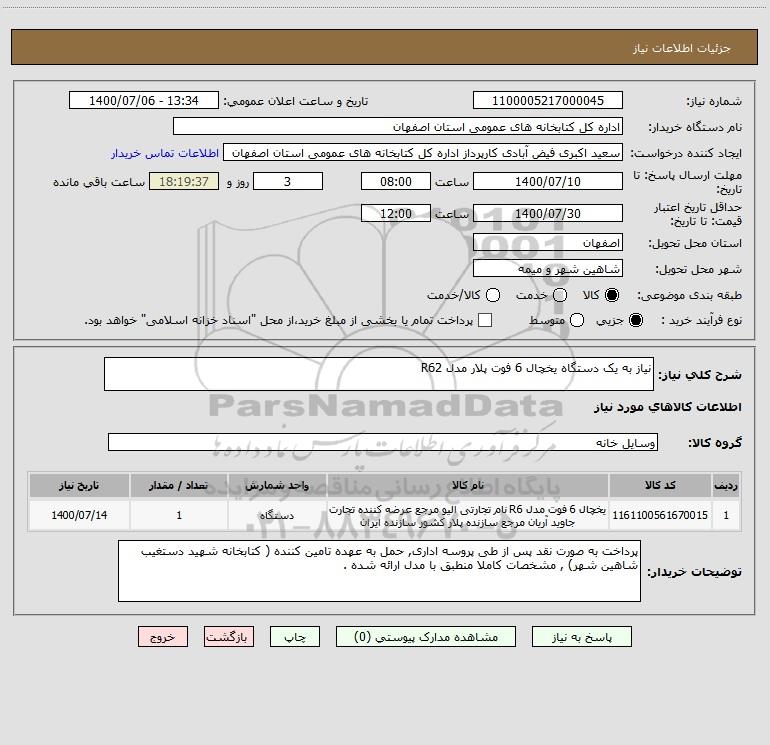Click the price validity date 1400/07/30

pyautogui.click(x=548, y=213)
